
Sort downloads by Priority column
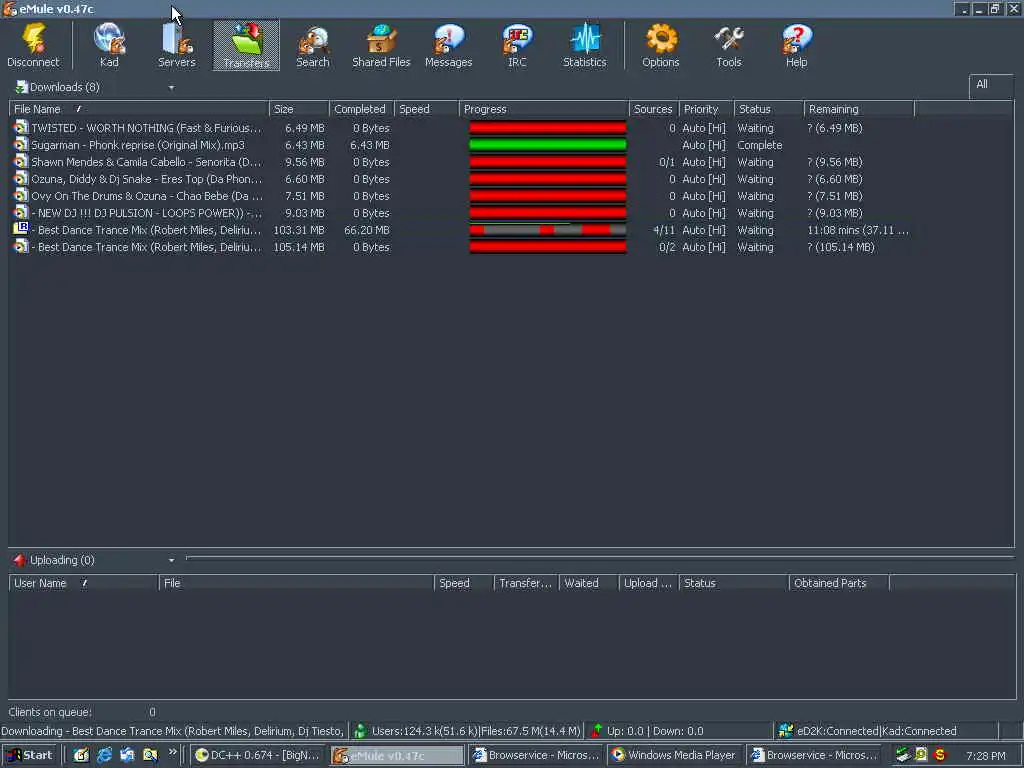pyautogui.click(x=707, y=109)
